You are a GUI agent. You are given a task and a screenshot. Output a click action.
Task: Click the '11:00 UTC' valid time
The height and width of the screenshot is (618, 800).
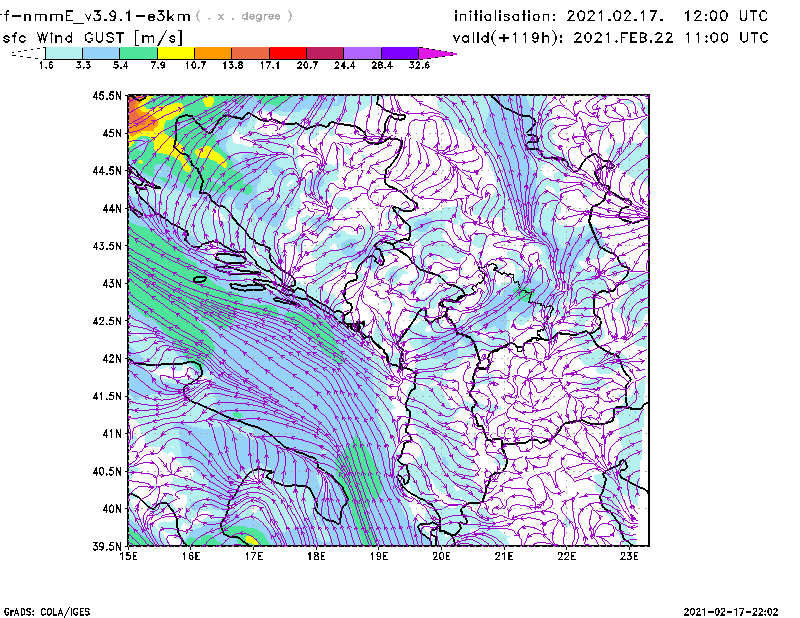coord(727,38)
